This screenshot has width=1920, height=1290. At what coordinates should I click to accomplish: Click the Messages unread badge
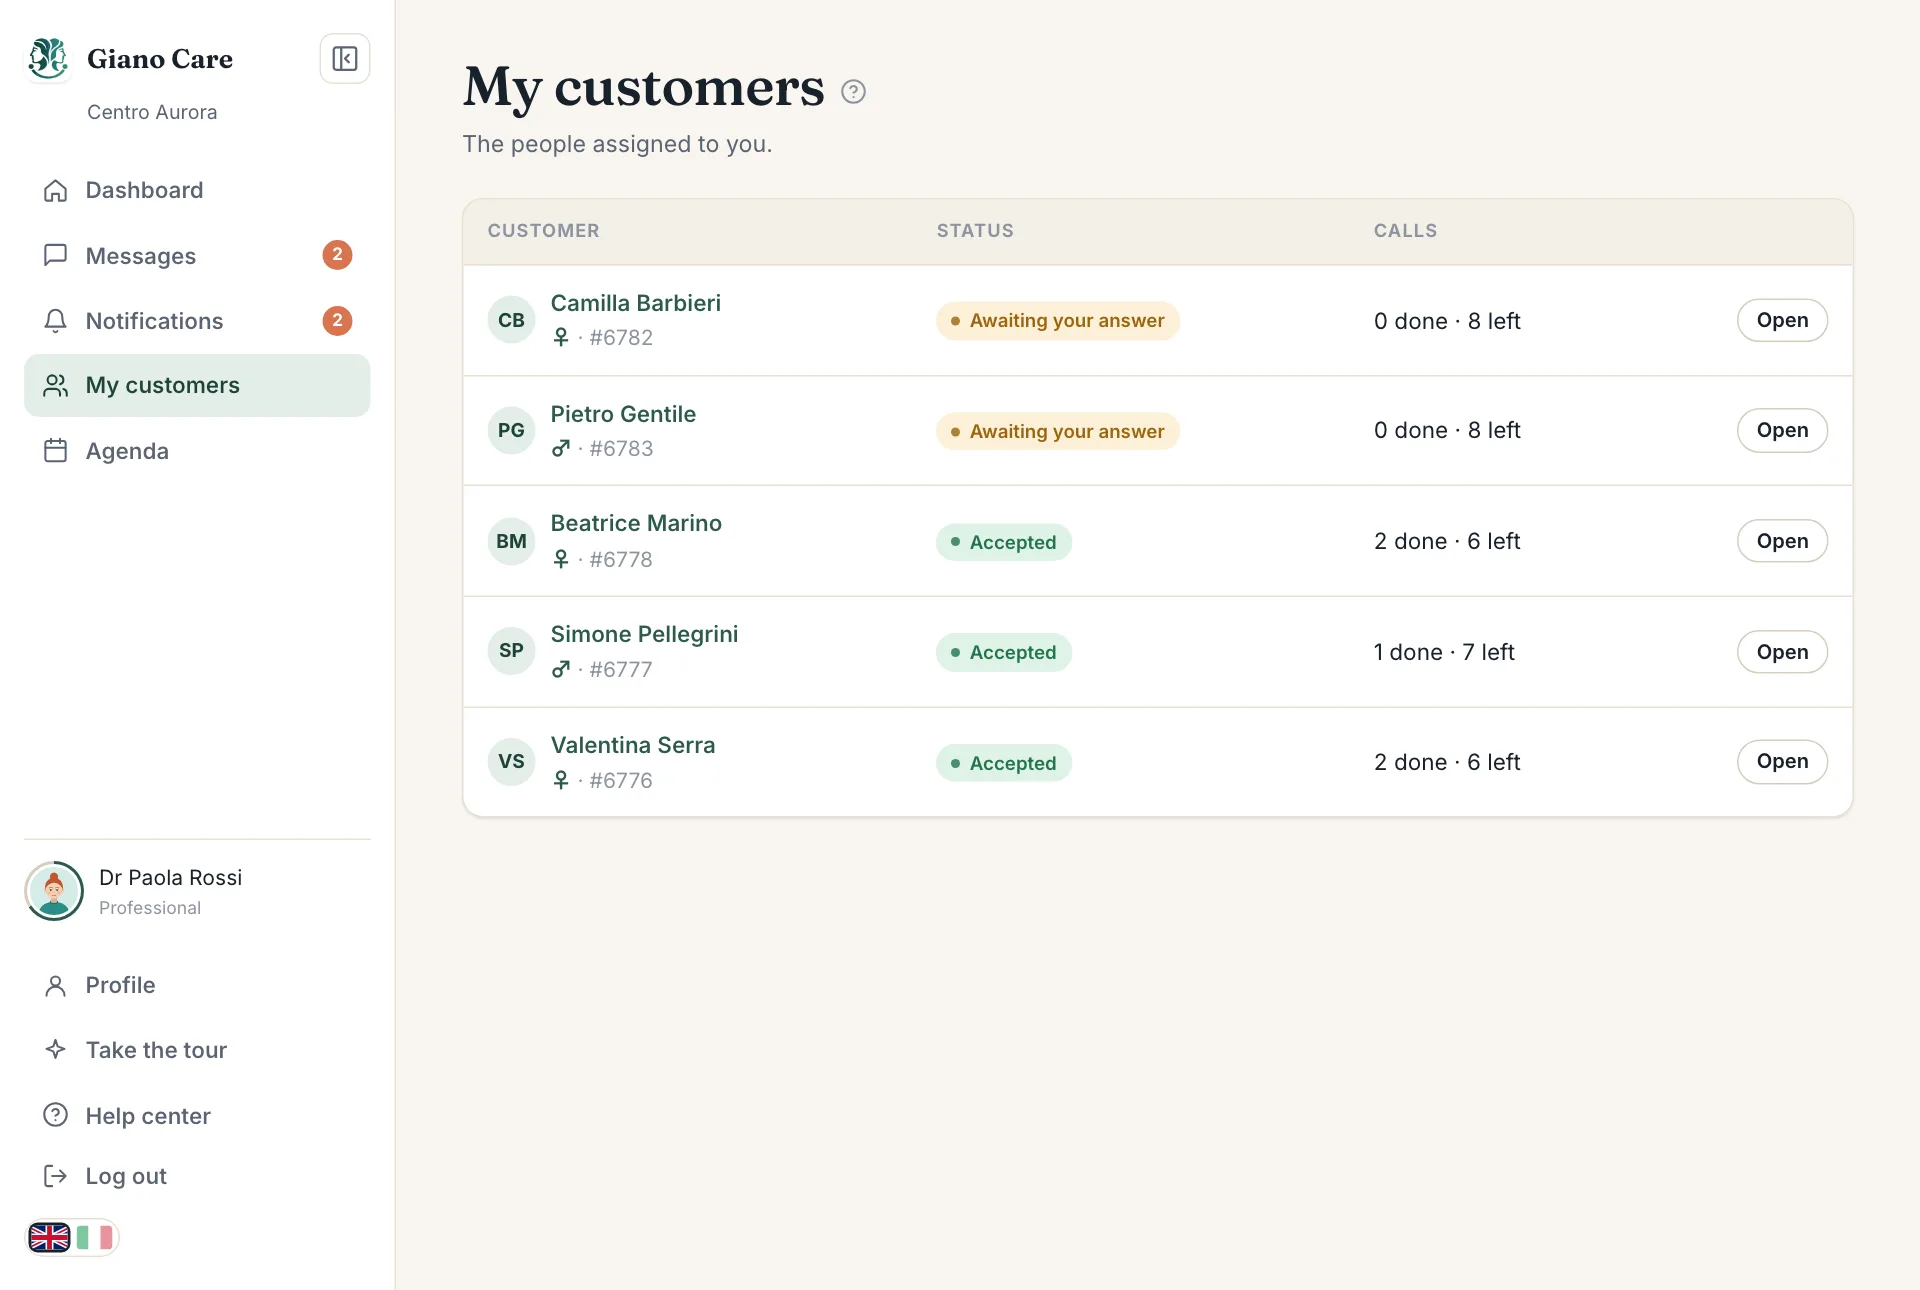click(x=337, y=255)
